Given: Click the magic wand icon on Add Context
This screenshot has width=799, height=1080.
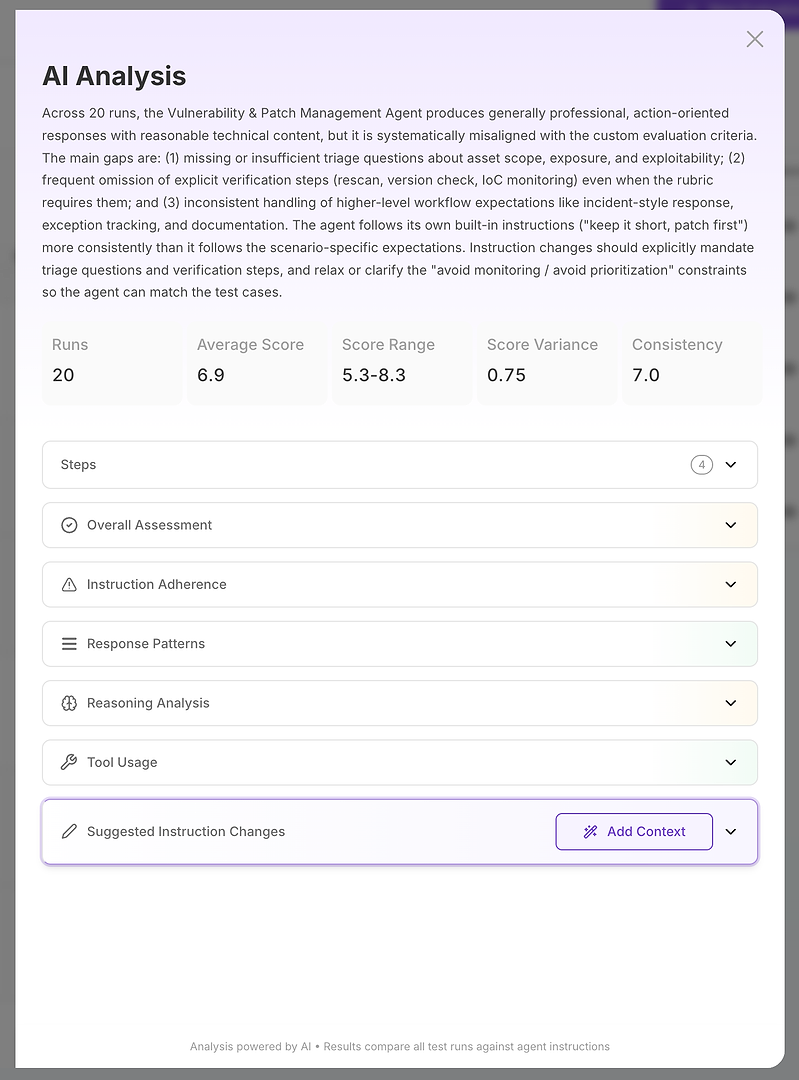Looking at the screenshot, I should pyautogui.click(x=590, y=832).
